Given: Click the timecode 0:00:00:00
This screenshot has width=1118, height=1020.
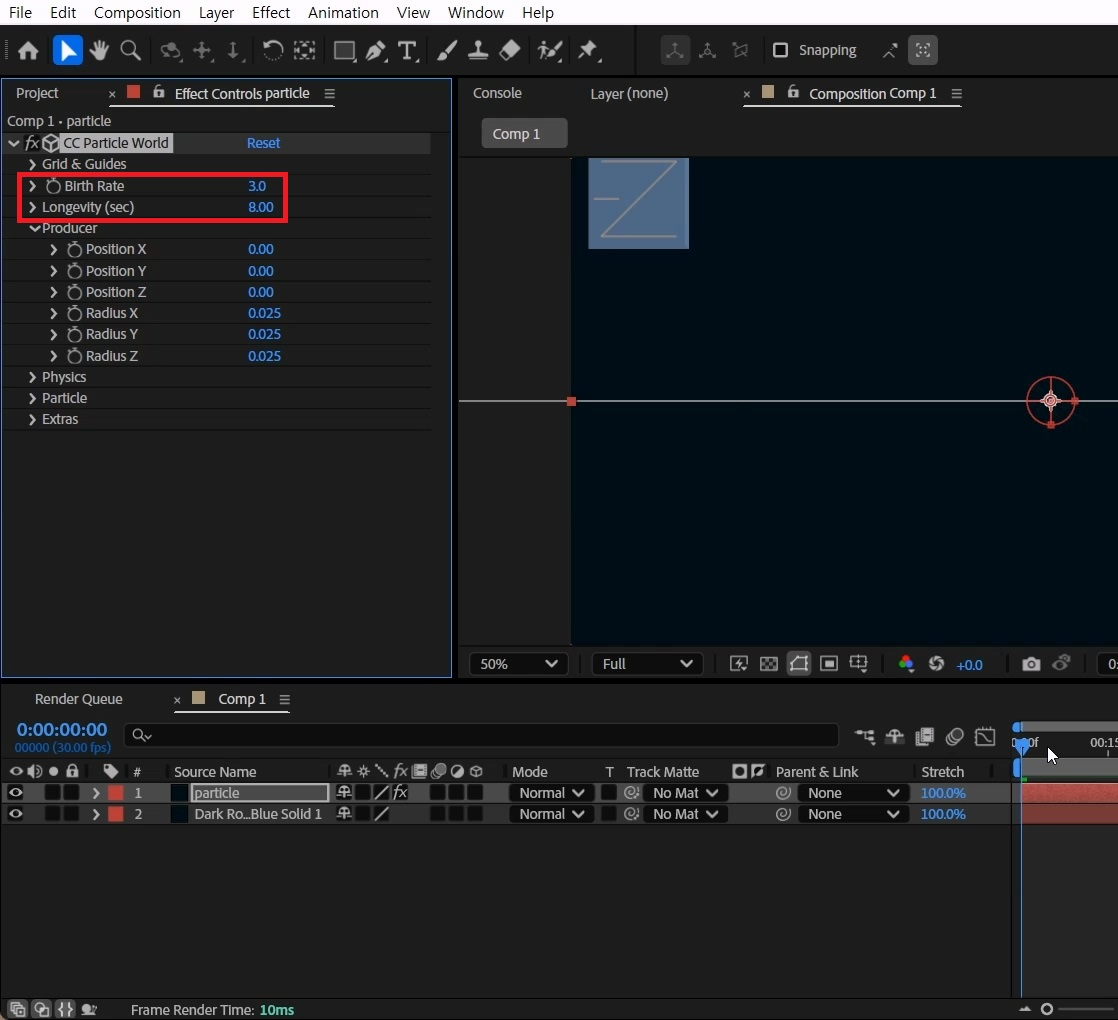Looking at the screenshot, I should (62, 730).
